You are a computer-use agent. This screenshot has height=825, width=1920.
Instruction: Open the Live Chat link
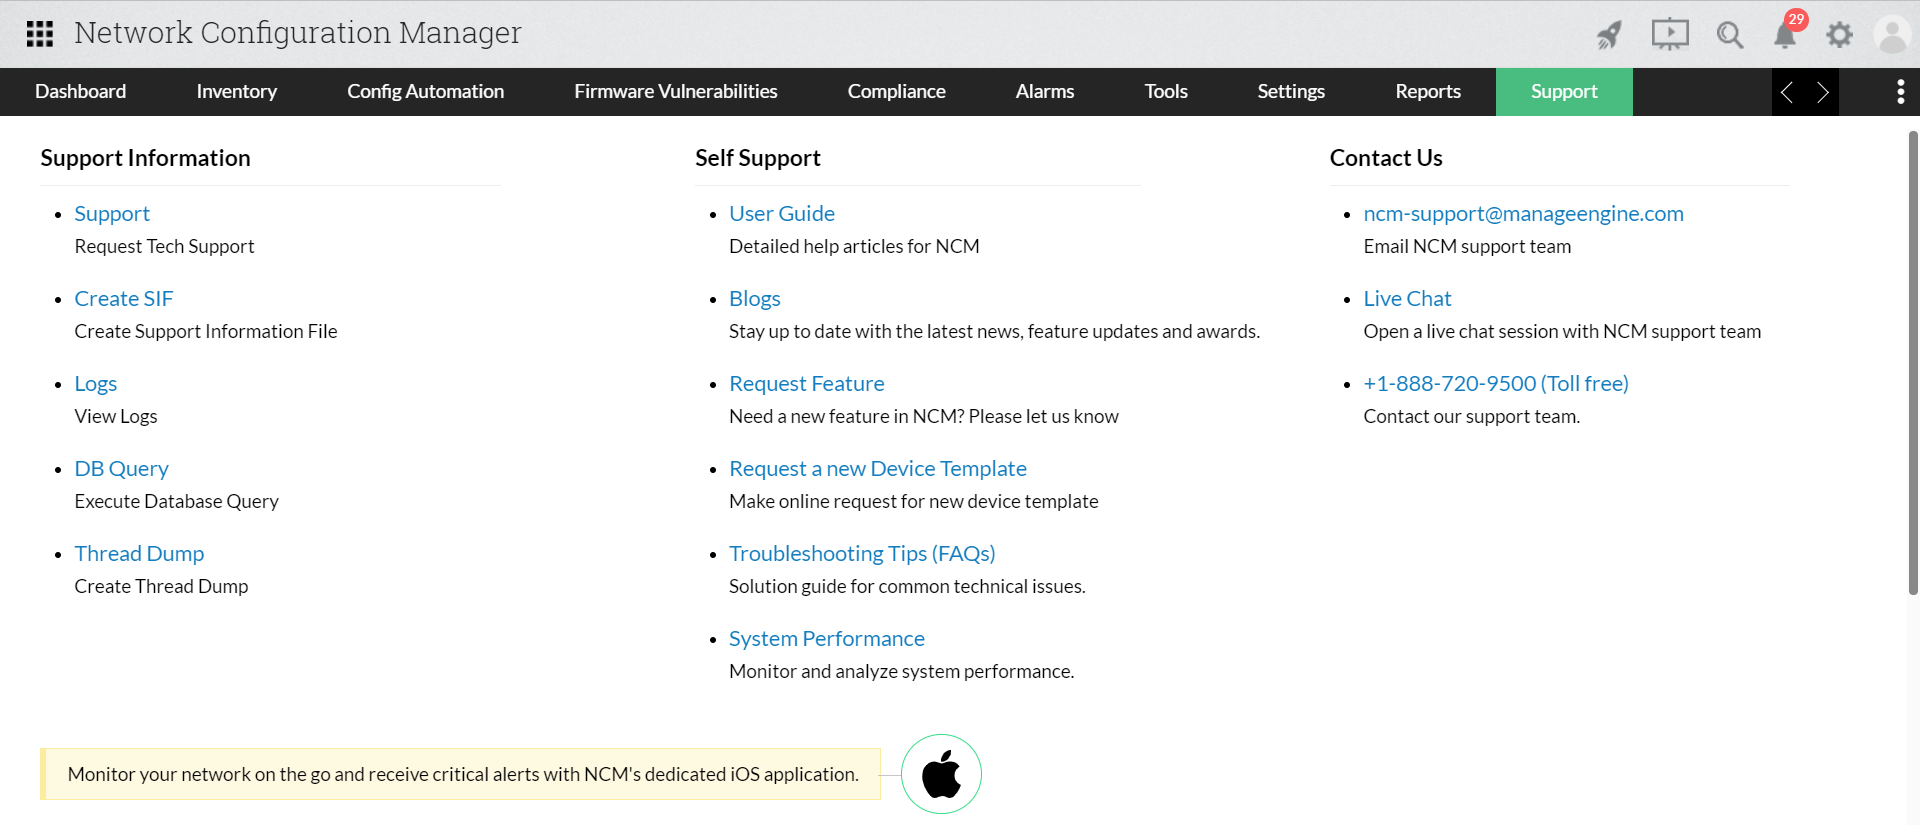click(x=1407, y=299)
